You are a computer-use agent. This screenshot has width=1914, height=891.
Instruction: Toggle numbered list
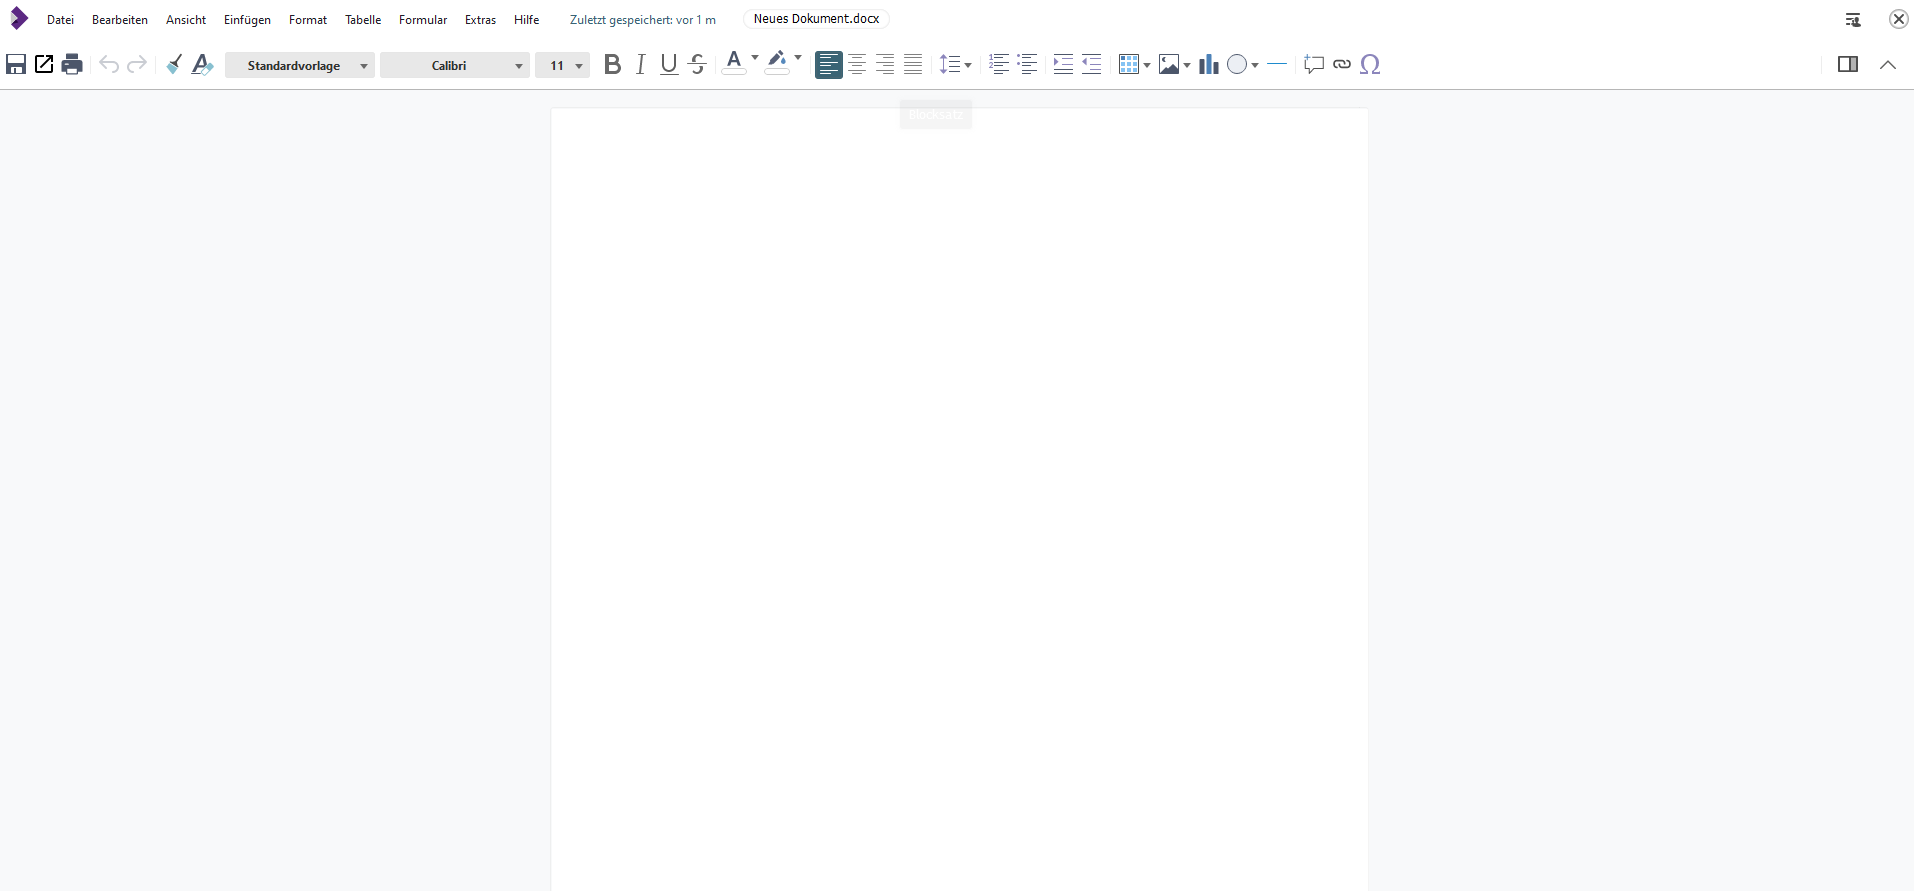[x=999, y=65]
